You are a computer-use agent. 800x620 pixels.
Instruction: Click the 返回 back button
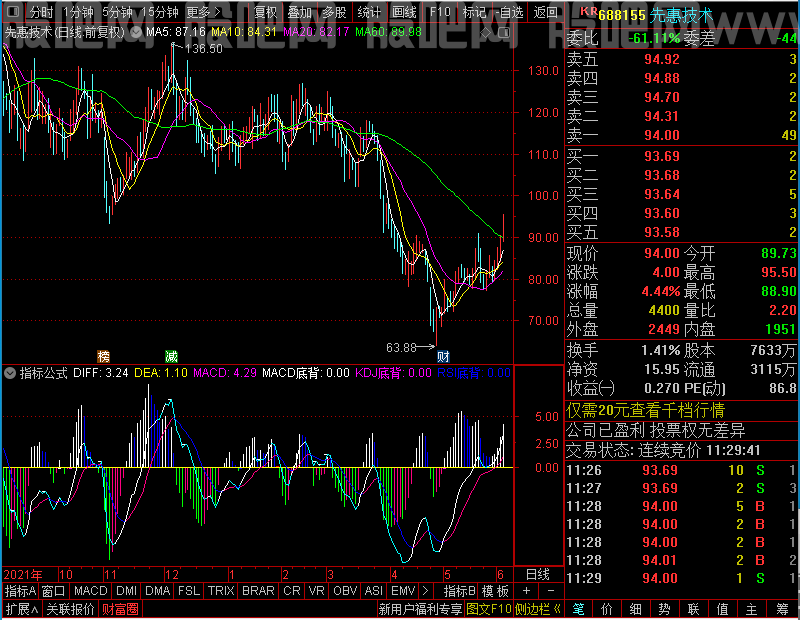[545, 12]
